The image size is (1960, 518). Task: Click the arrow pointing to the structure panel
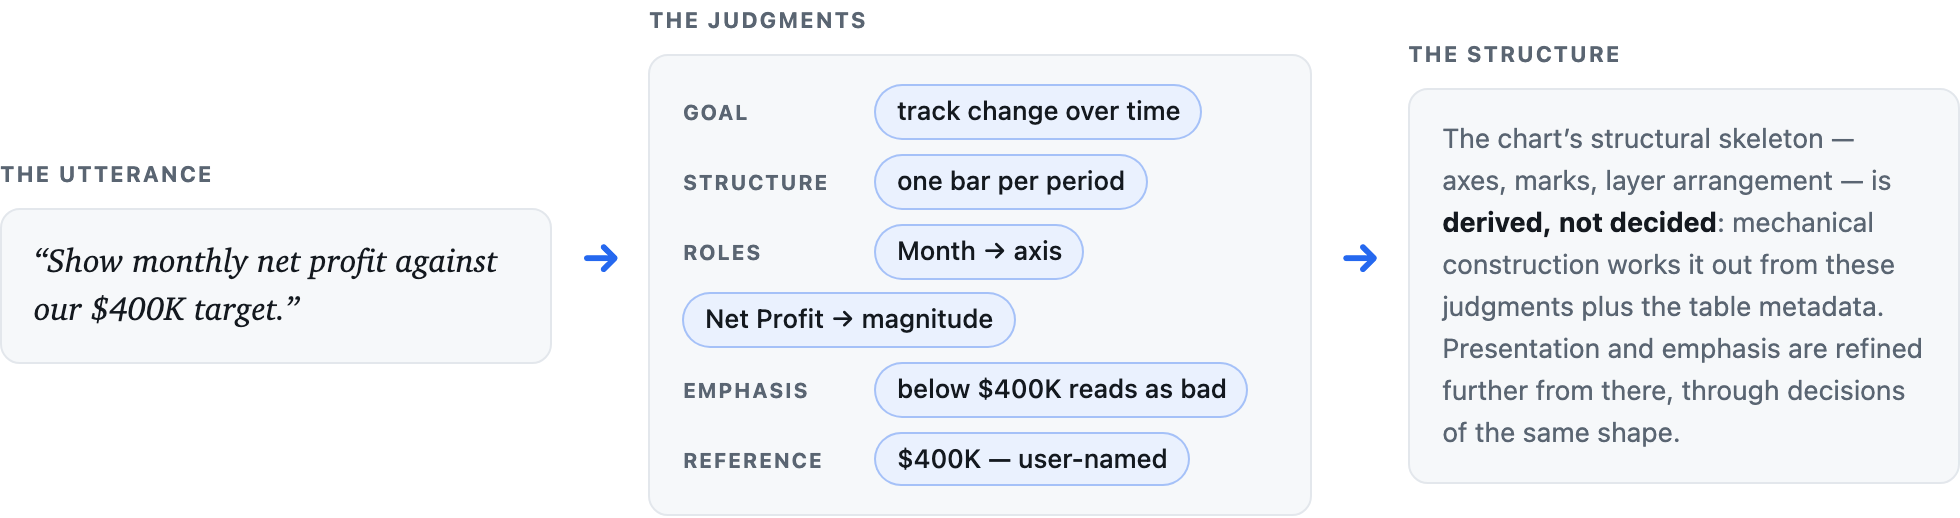click(1360, 258)
